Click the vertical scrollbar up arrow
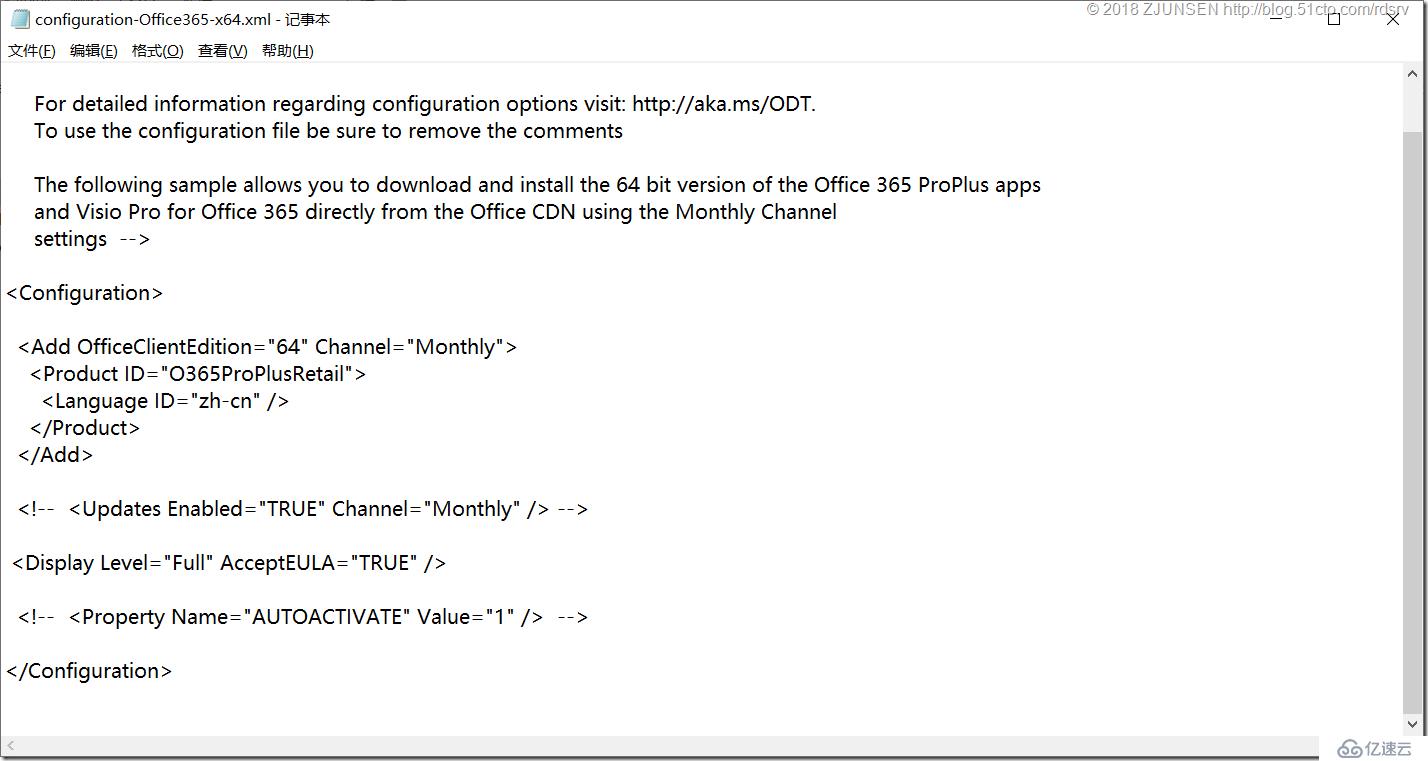Viewport: 1428px width, 761px height. [x=1414, y=75]
